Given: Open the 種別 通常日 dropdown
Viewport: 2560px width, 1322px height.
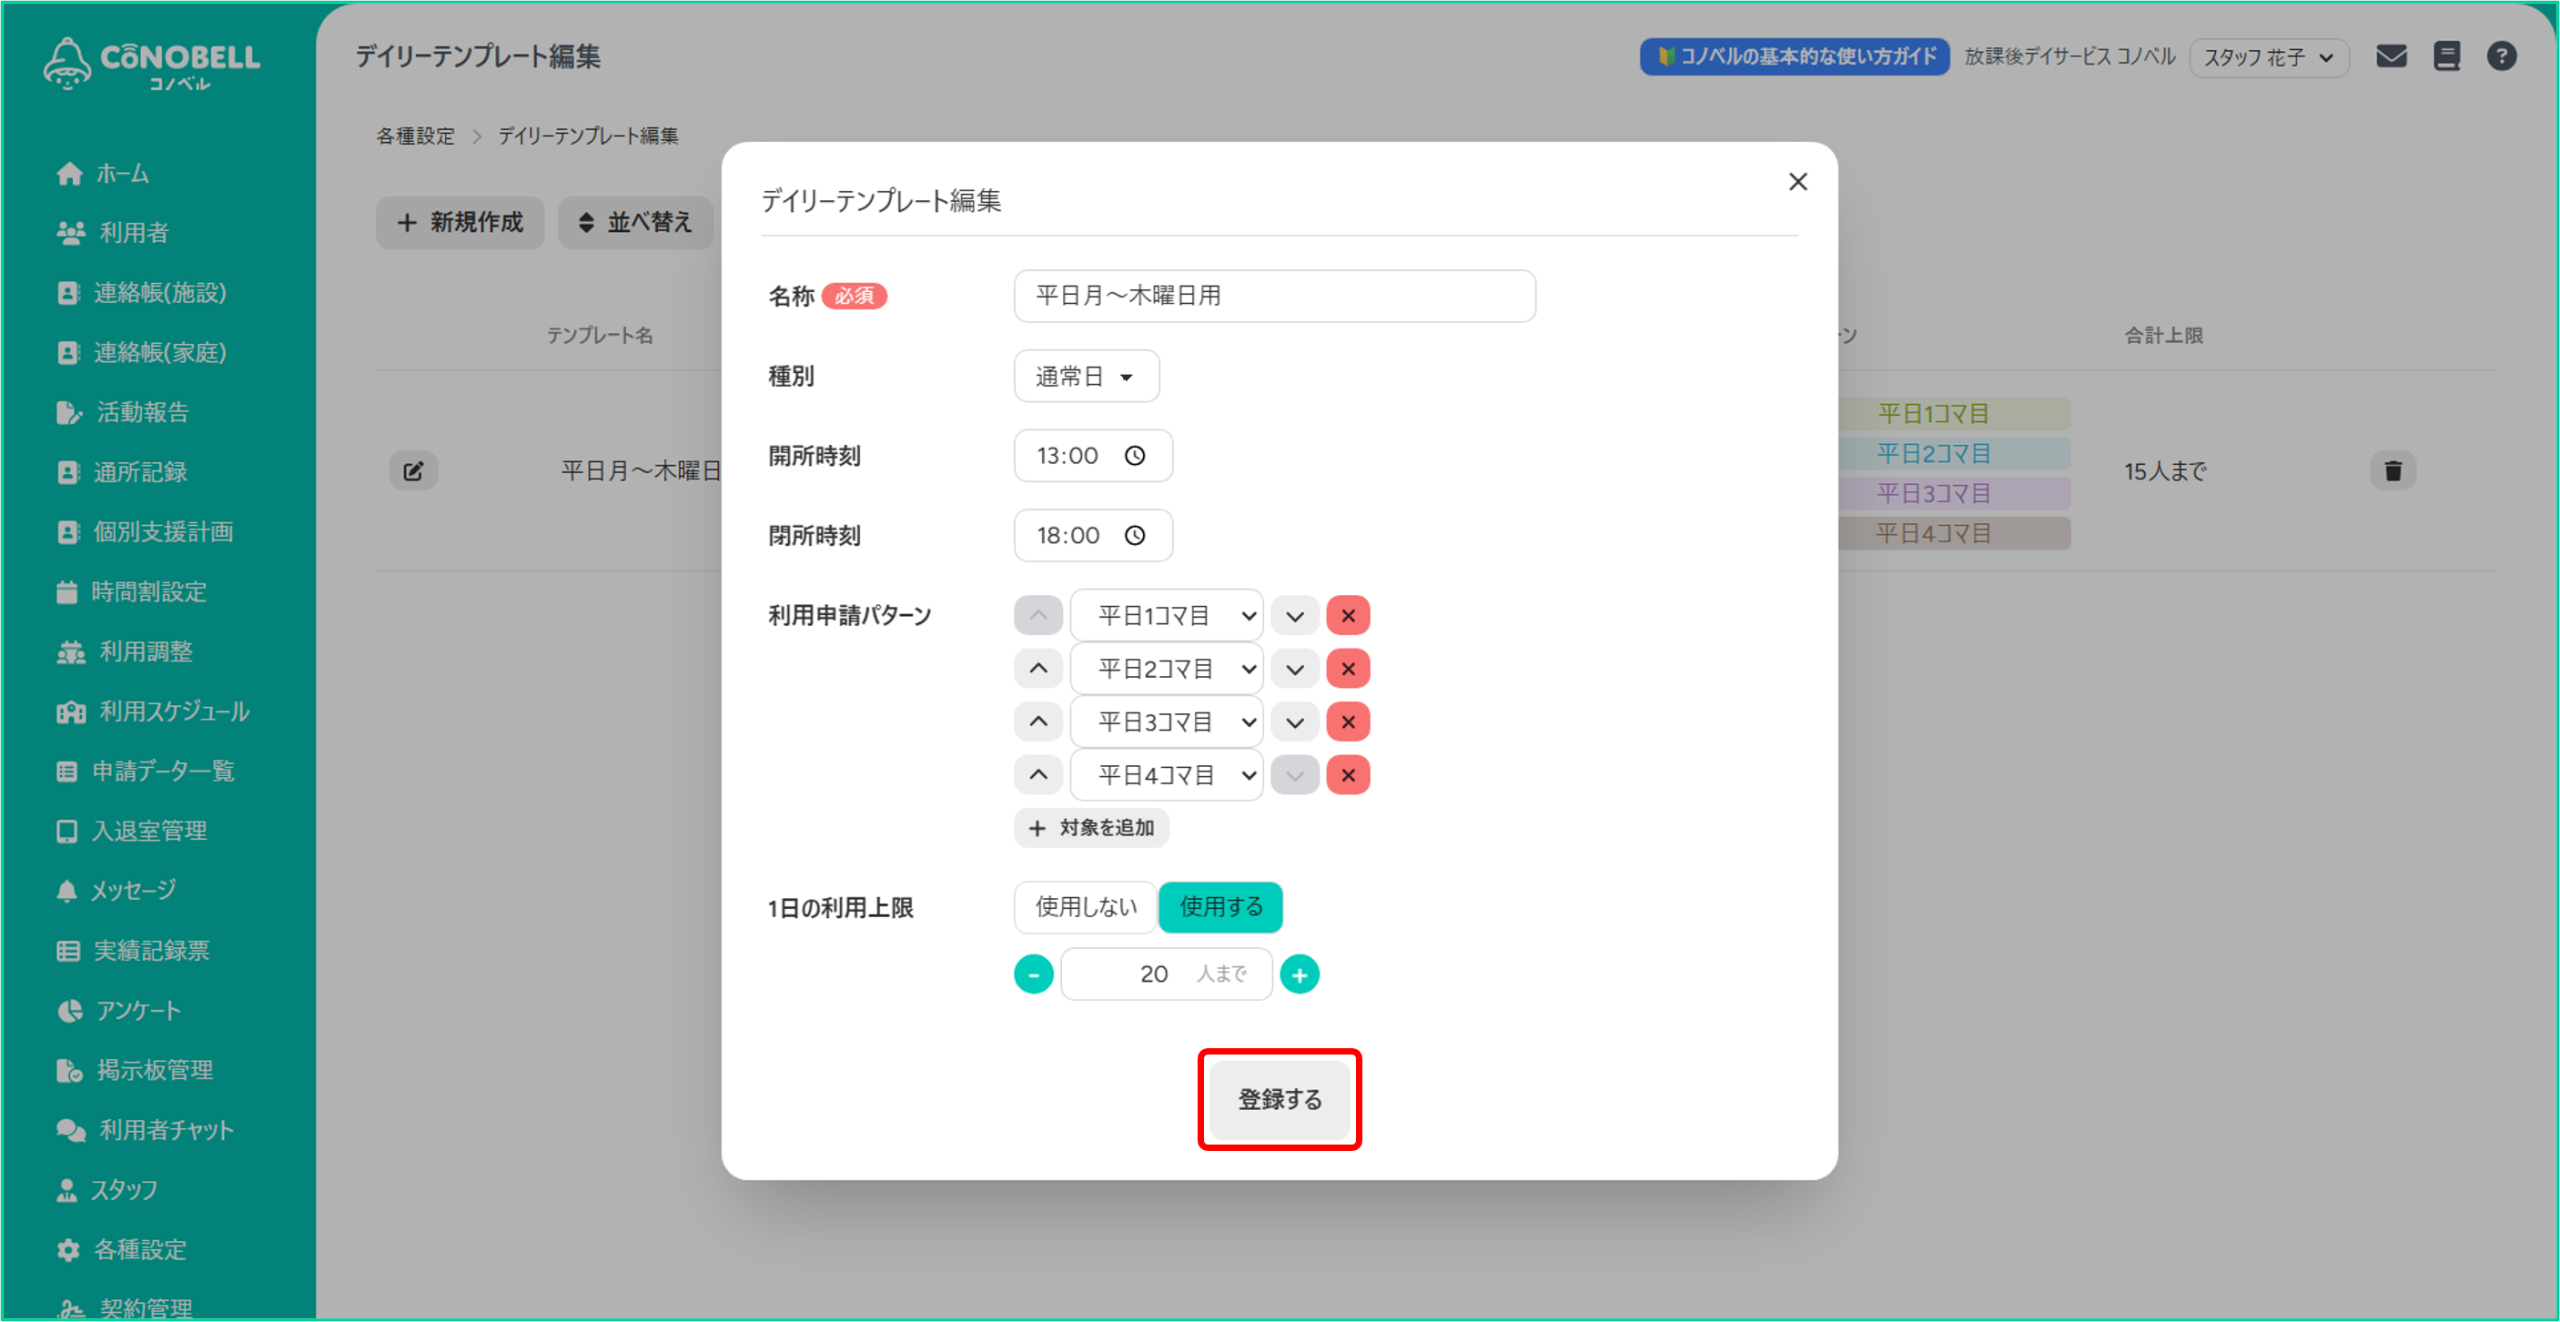Looking at the screenshot, I should [1086, 377].
